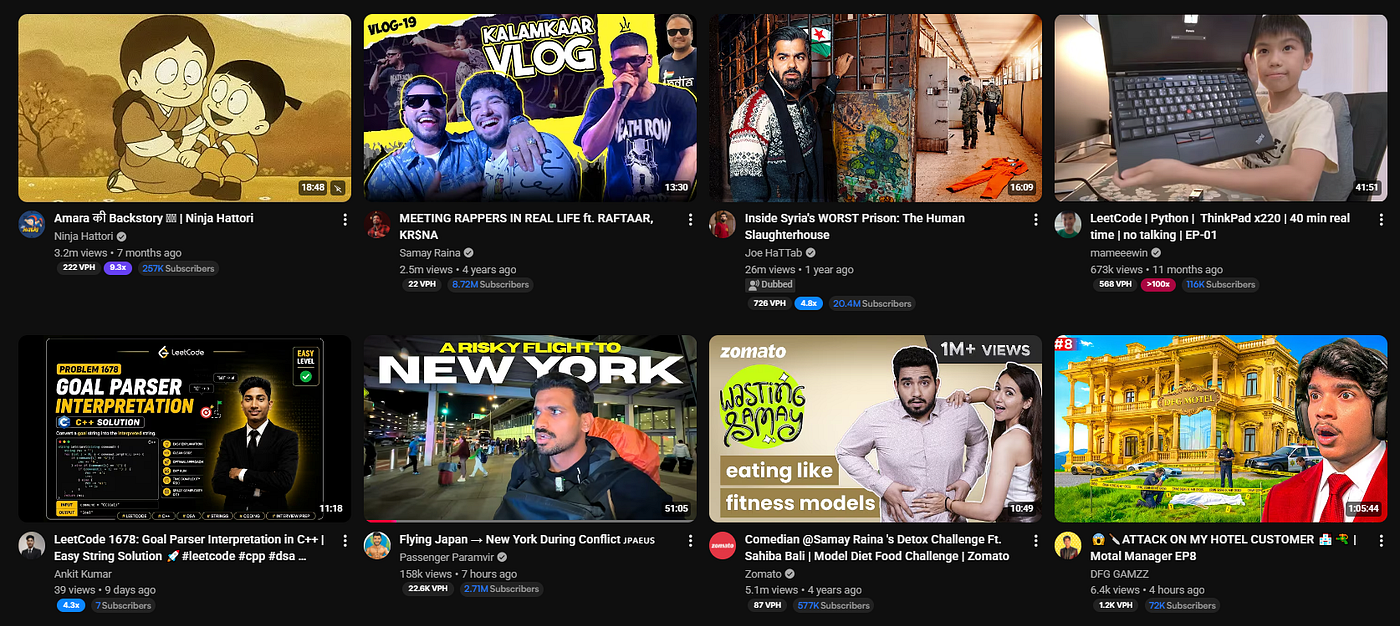Open LeetCode 1678 Goal Parser title
The height and width of the screenshot is (626, 1400).
pyautogui.click(x=188, y=547)
